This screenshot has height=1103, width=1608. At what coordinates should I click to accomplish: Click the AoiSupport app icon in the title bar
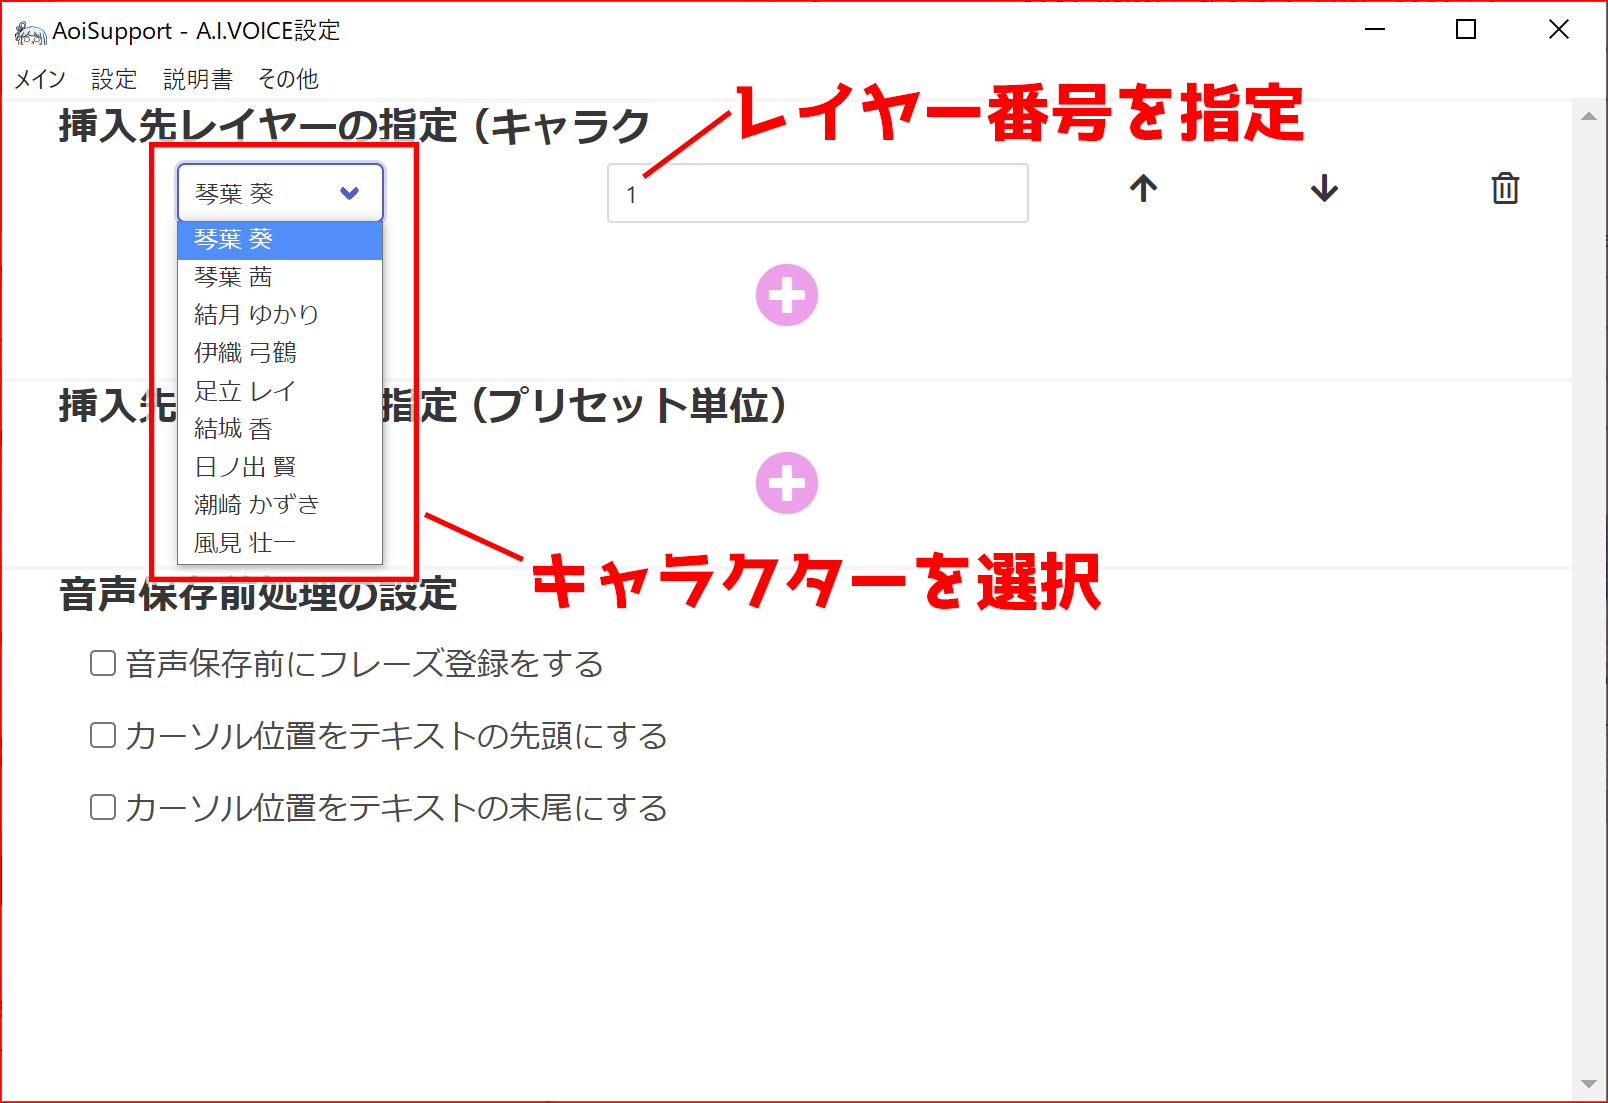click(x=30, y=32)
